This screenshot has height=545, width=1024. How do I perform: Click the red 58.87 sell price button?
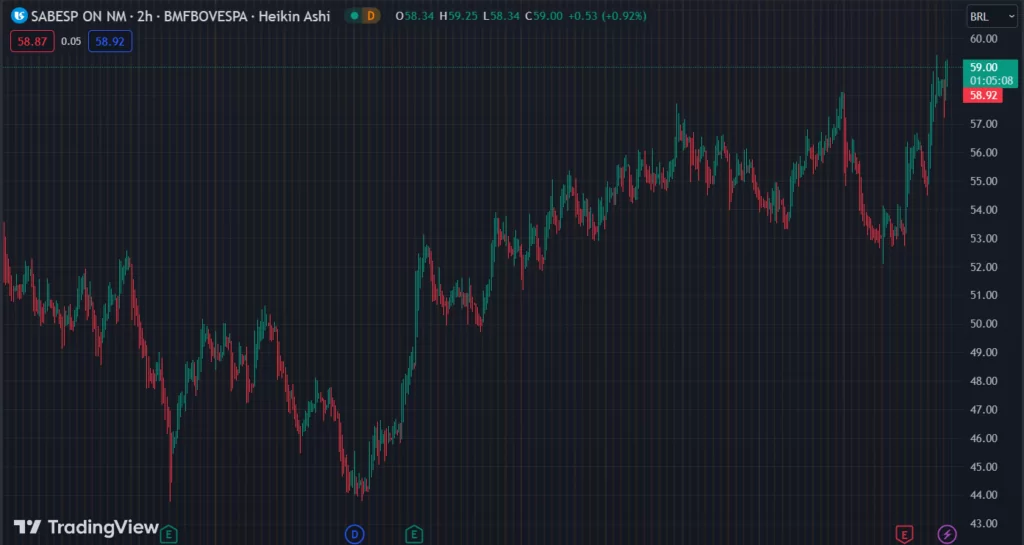(x=32, y=42)
